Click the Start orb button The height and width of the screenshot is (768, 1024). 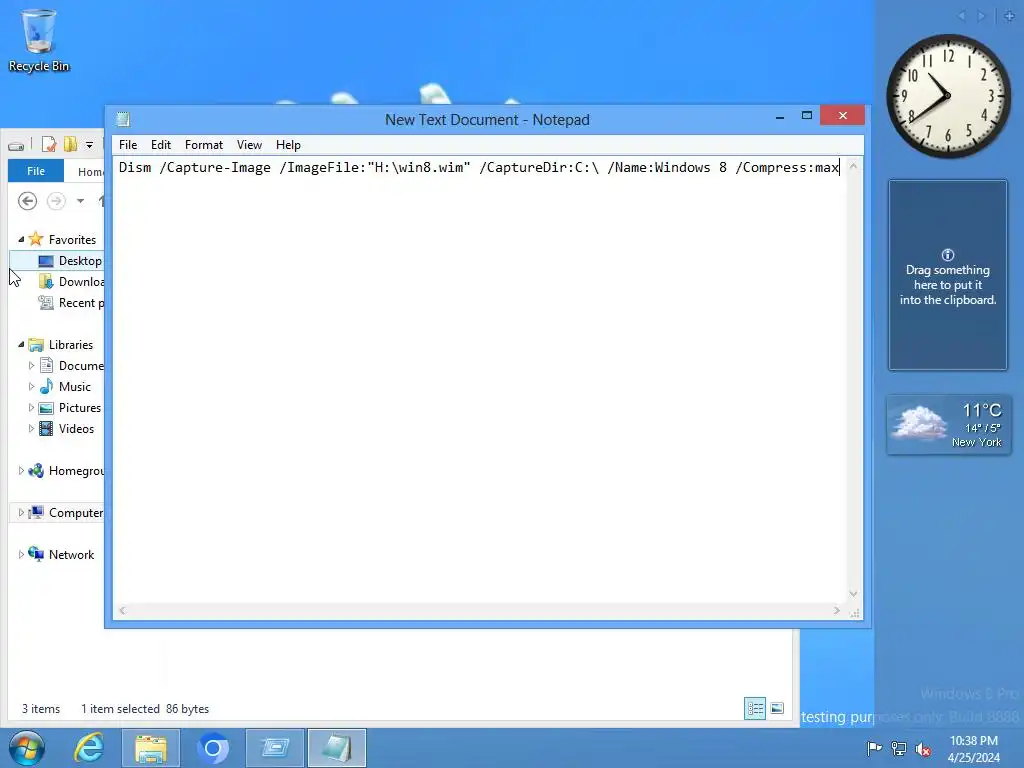pyautogui.click(x=27, y=748)
